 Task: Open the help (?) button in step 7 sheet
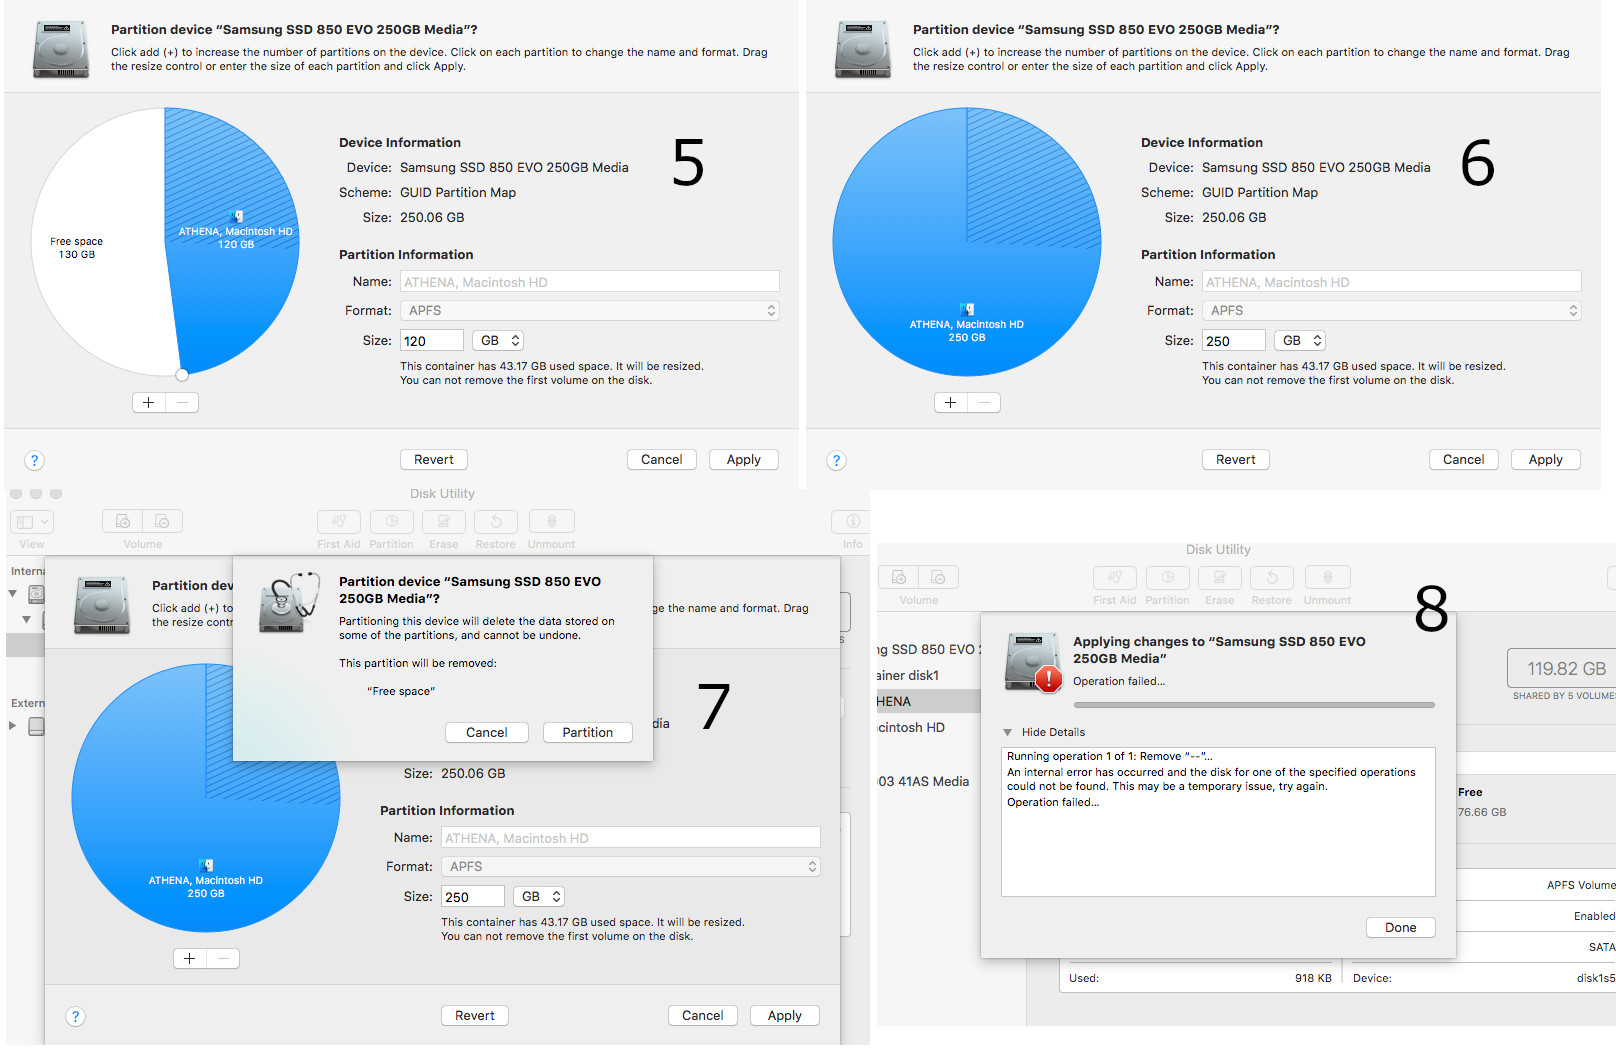pyautogui.click(x=76, y=1016)
